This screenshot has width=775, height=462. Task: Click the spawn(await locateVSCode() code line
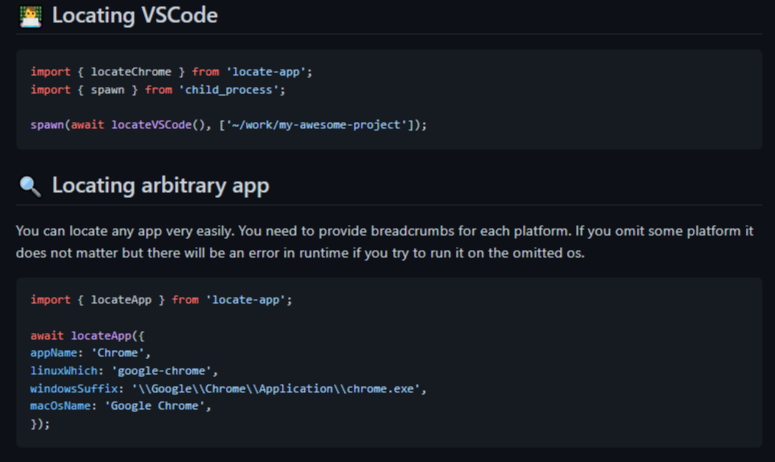pyautogui.click(x=229, y=125)
